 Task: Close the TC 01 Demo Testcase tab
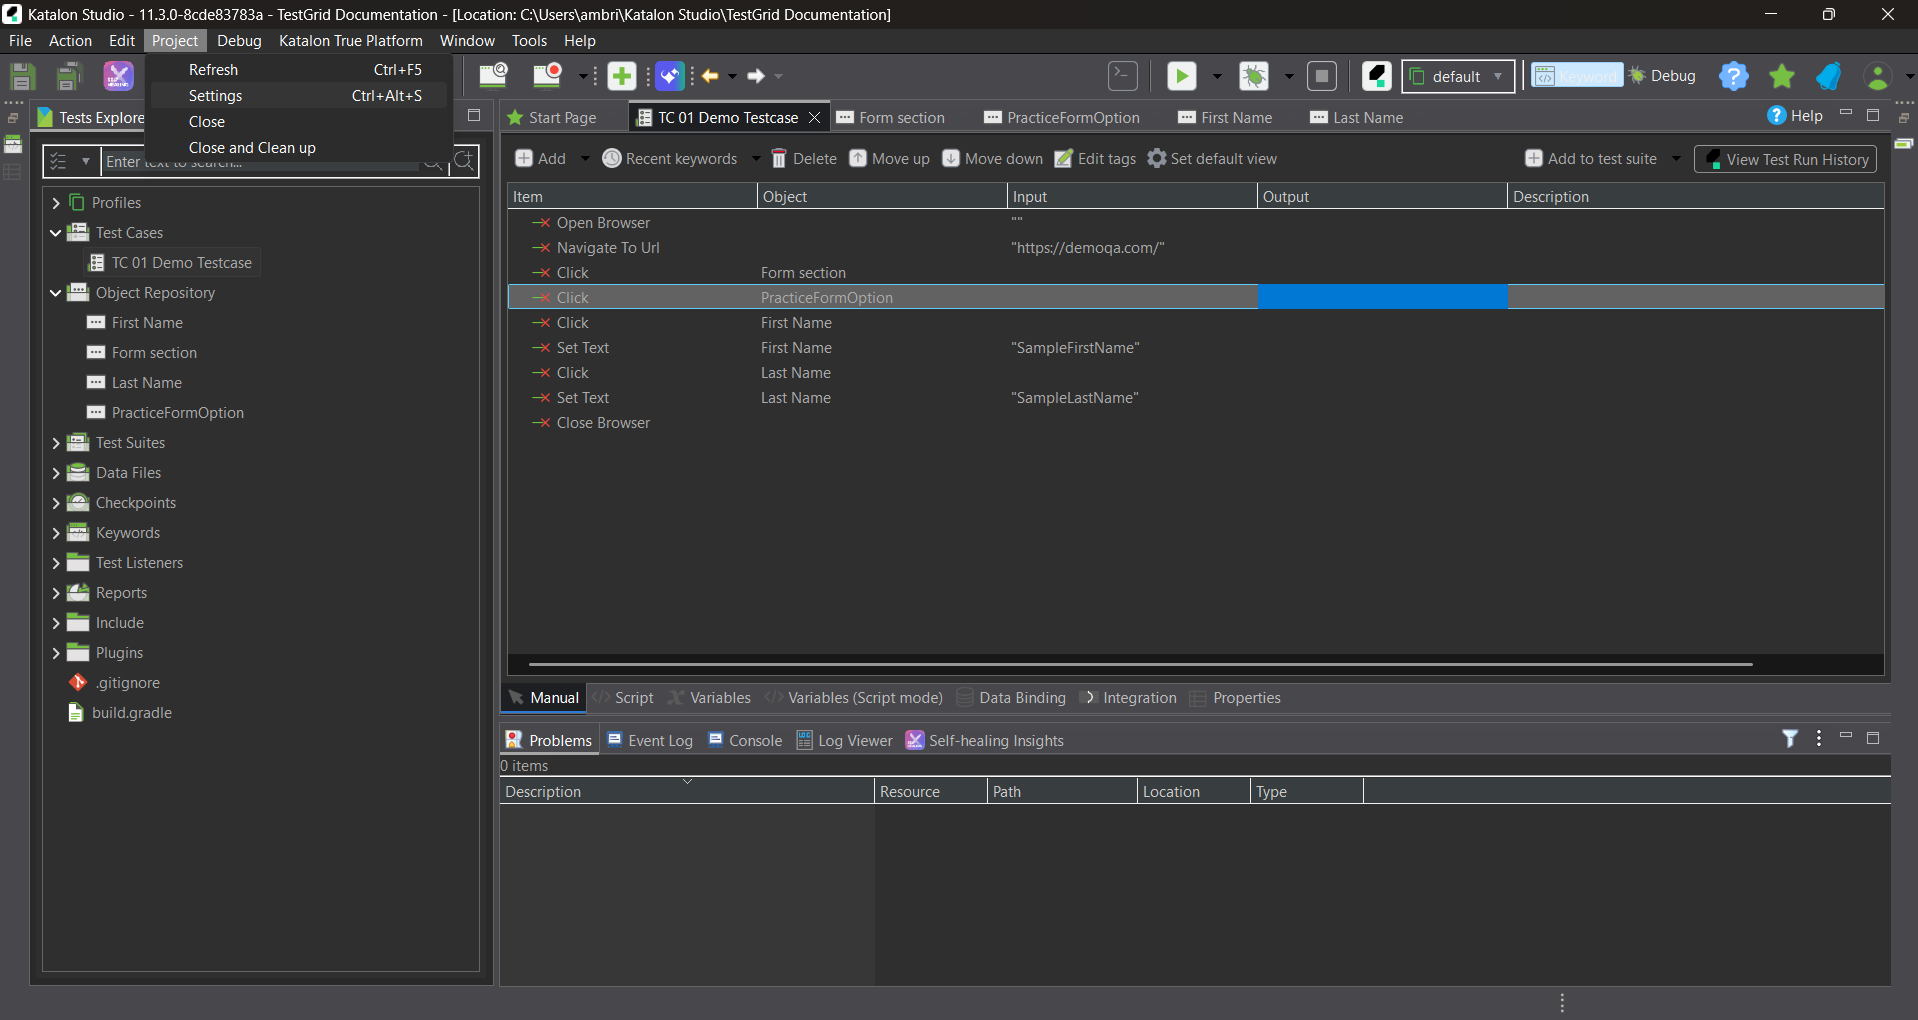tap(815, 118)
